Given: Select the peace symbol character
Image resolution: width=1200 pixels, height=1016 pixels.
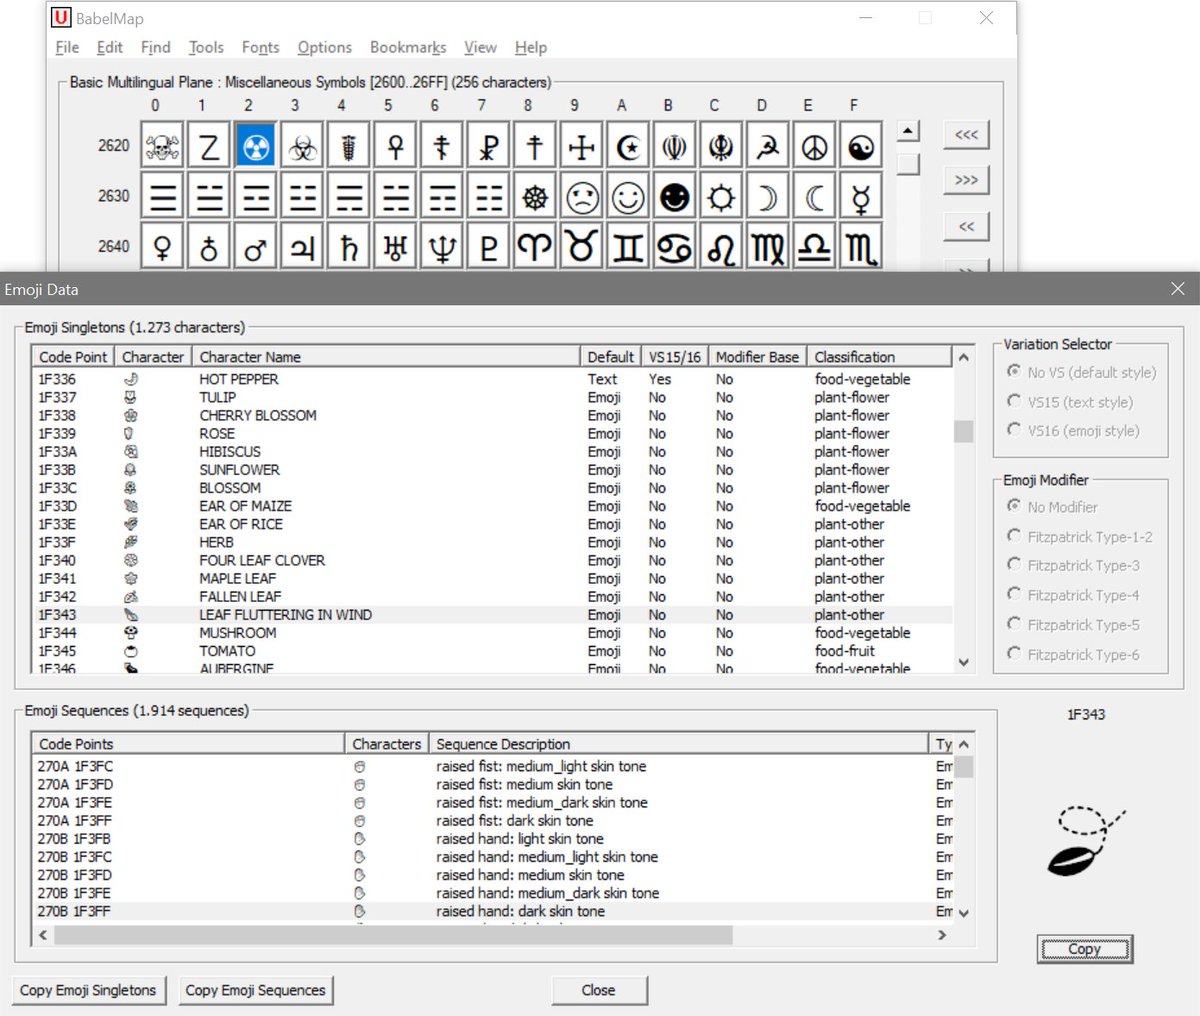Looking at the screenshot, I should tap(814, 145).
